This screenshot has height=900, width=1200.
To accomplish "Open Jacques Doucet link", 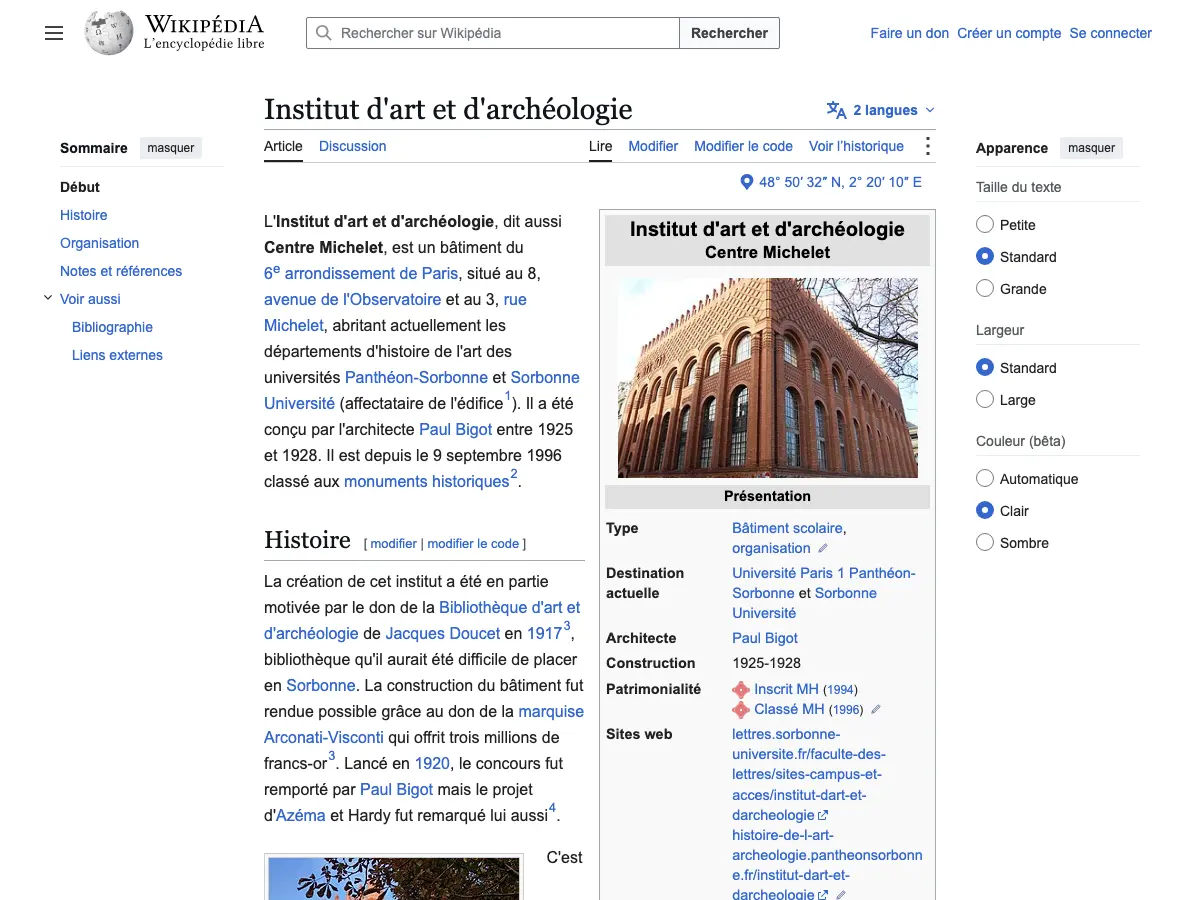I will [x=442, y=633].
